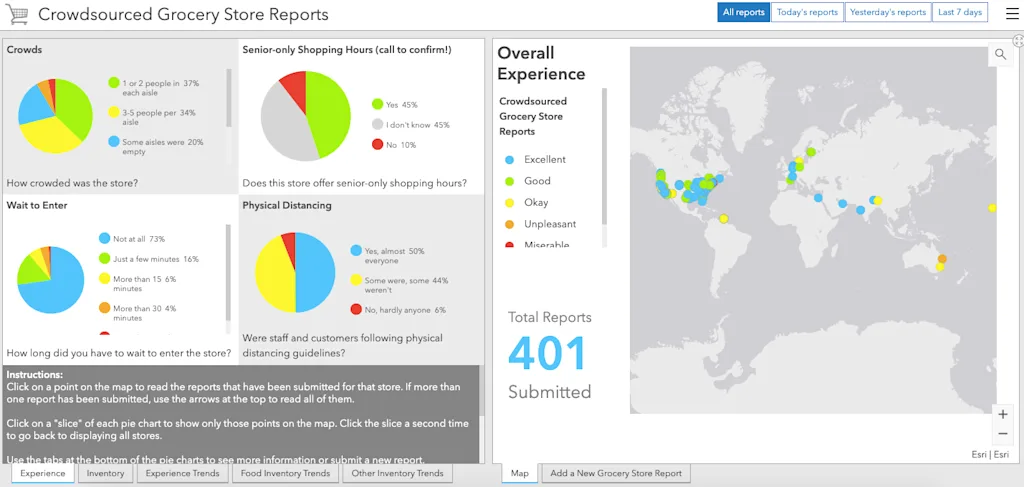Screen dimensions: 1024x487
Task: Click the yellow slice in Physical Distancing chart
Action: [273, 275]
